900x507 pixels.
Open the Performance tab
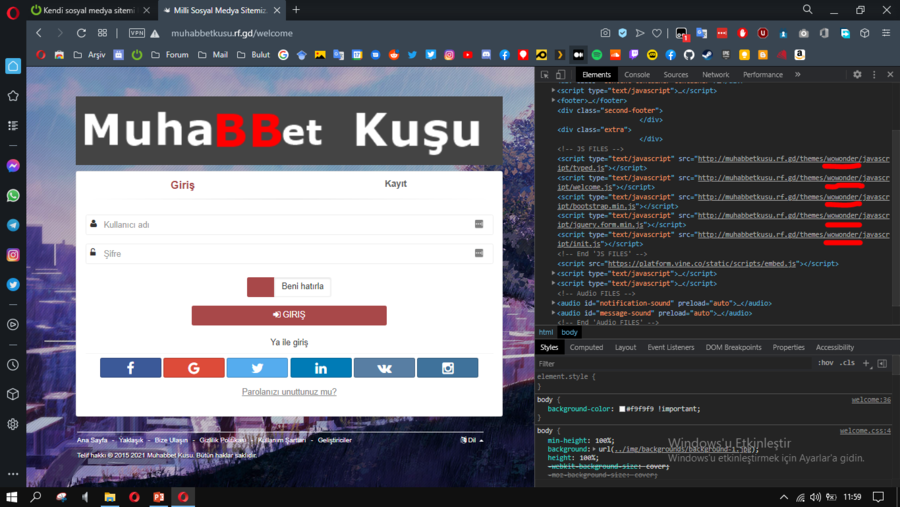click(x=762, y=75)
